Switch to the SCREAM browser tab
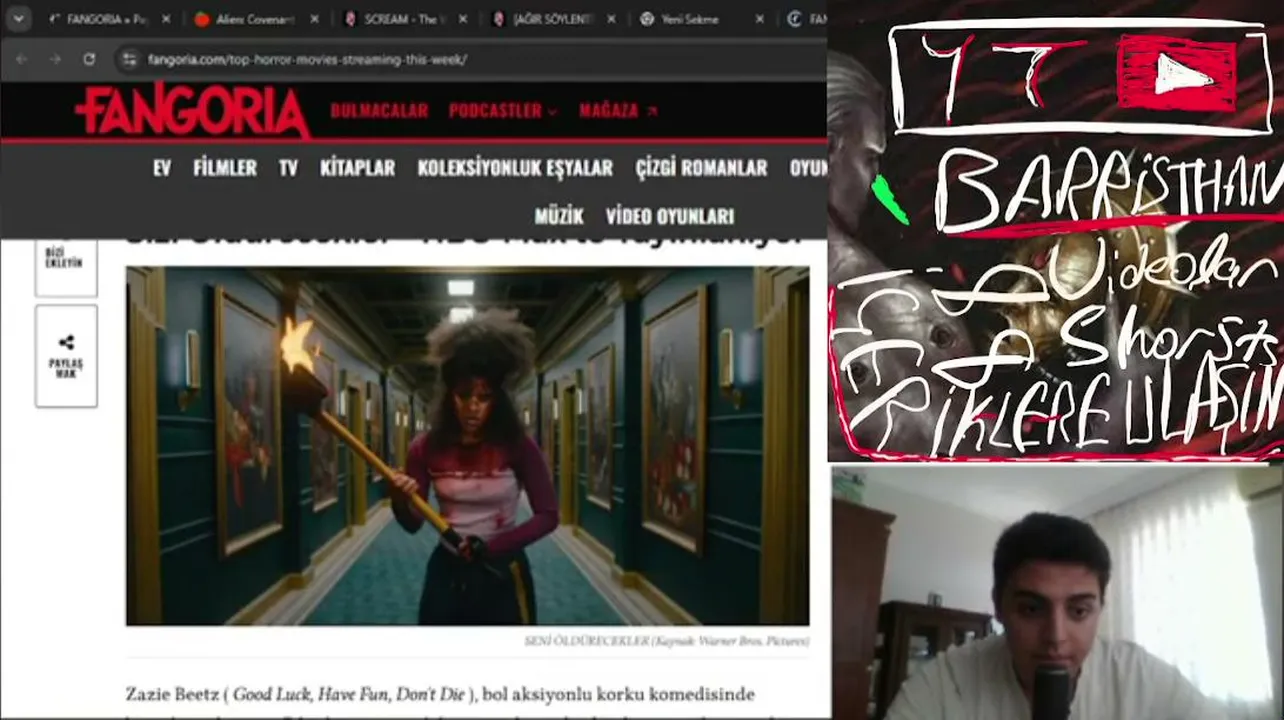 405,19
